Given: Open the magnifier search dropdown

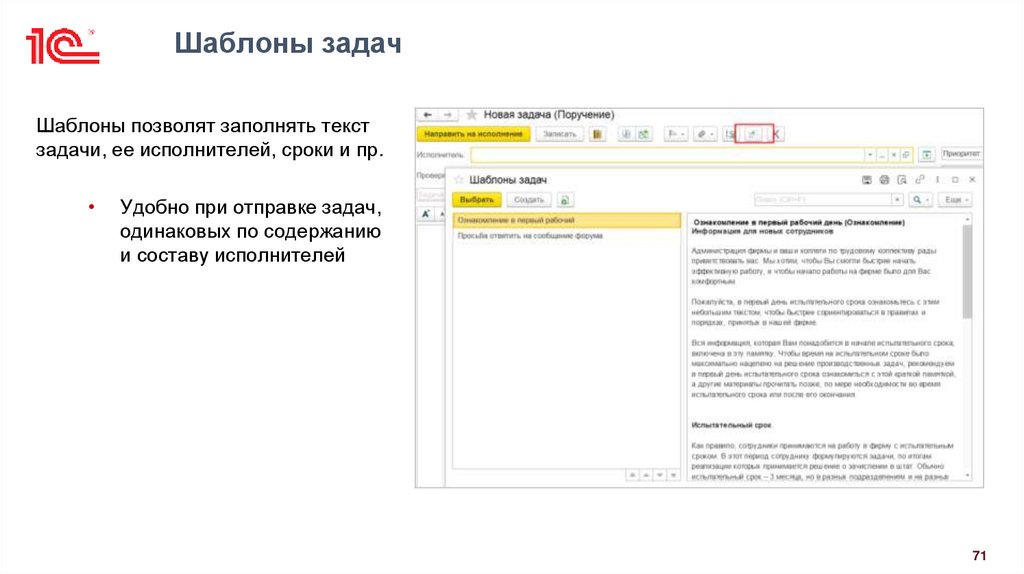Looking at the screenshot, I should pos(921,199).
